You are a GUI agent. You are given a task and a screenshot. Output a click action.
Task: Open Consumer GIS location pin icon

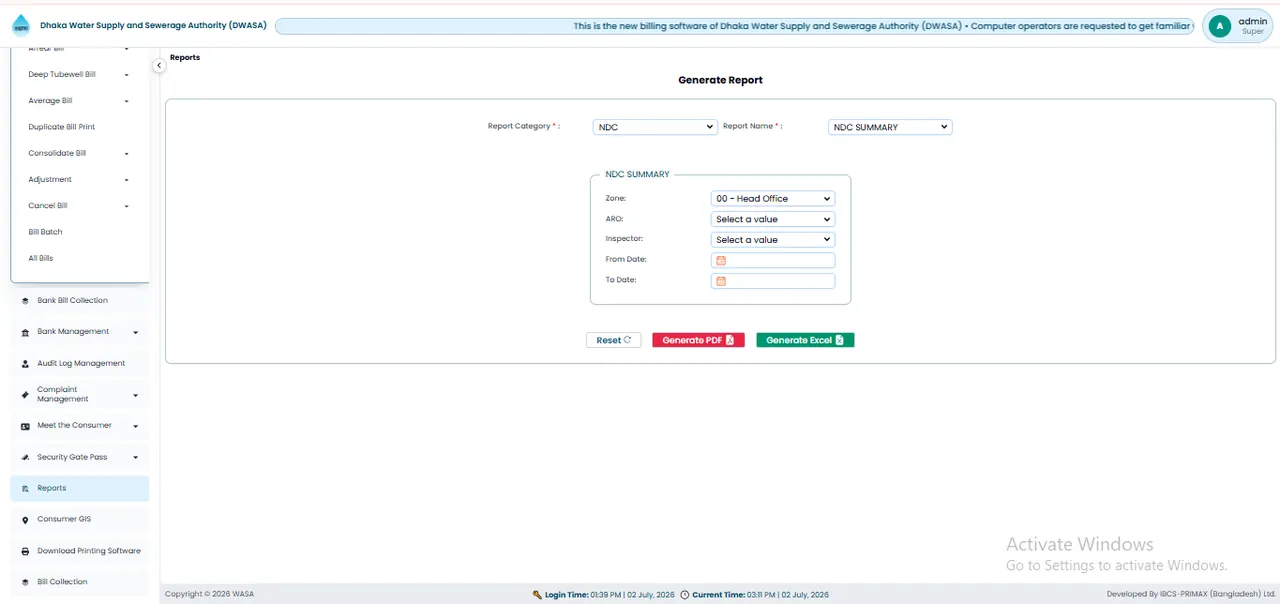pos(25,520)
